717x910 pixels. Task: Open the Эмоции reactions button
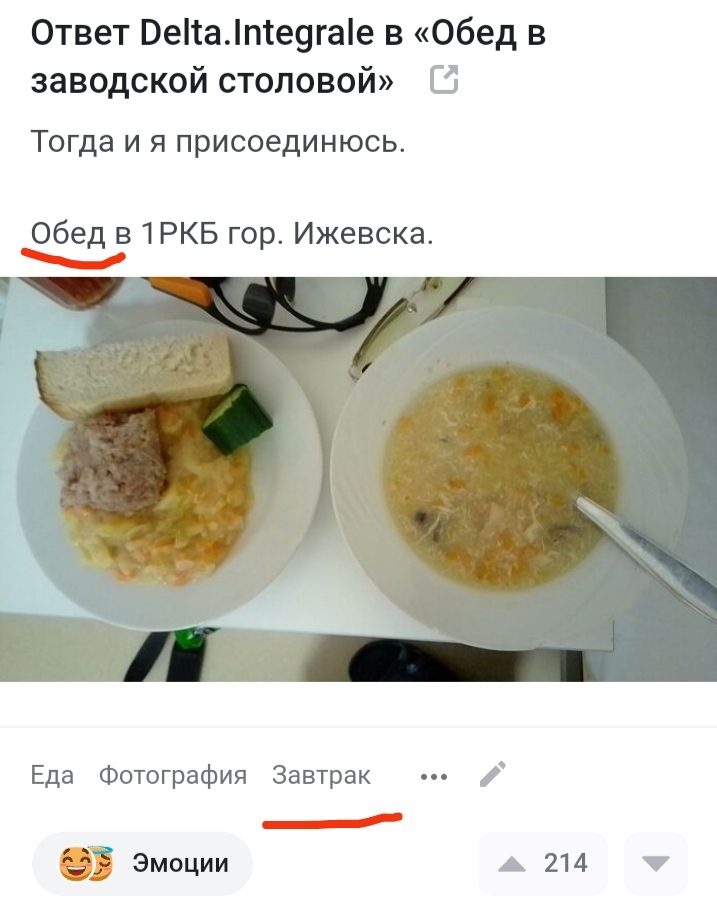(142, 864)
